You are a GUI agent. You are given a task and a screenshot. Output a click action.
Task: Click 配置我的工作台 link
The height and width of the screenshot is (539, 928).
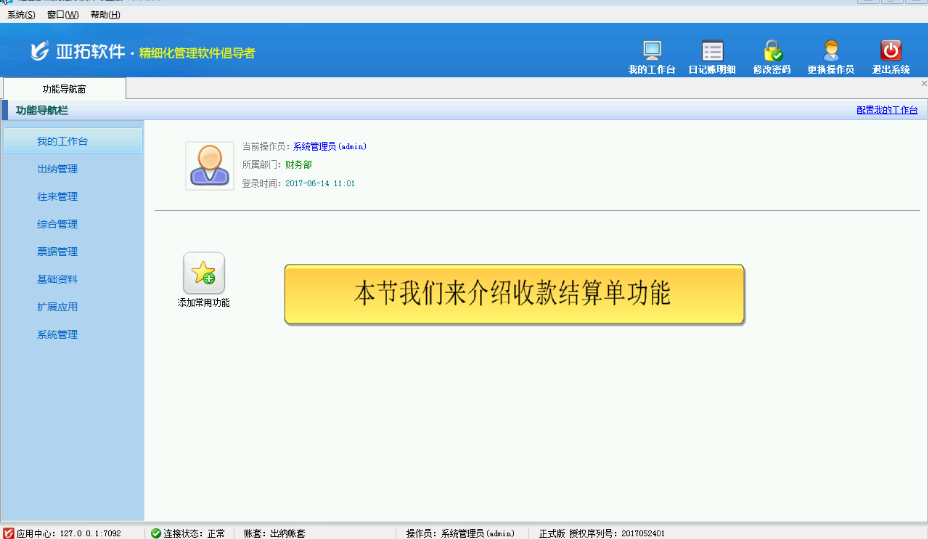pos(886,110)
